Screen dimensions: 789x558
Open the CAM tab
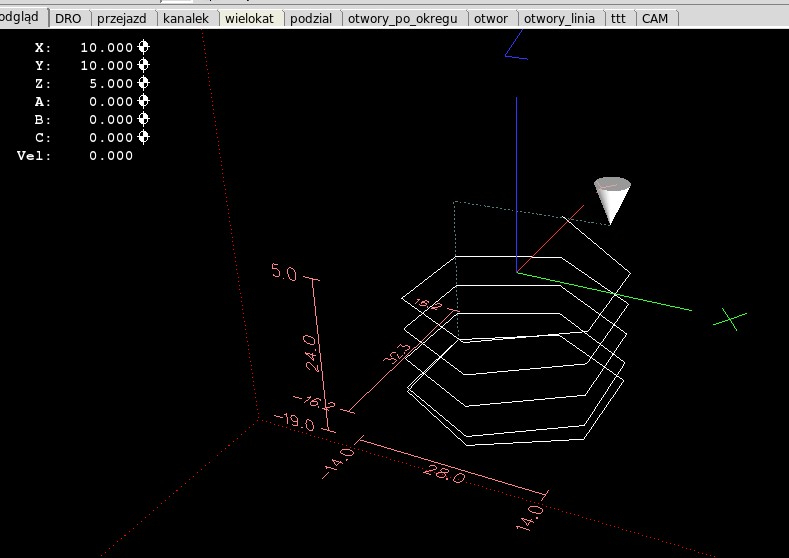(x=655, y=19)
